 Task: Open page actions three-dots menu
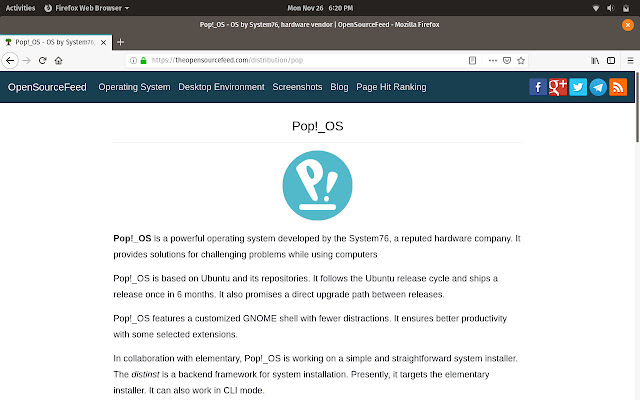point(493,60)
